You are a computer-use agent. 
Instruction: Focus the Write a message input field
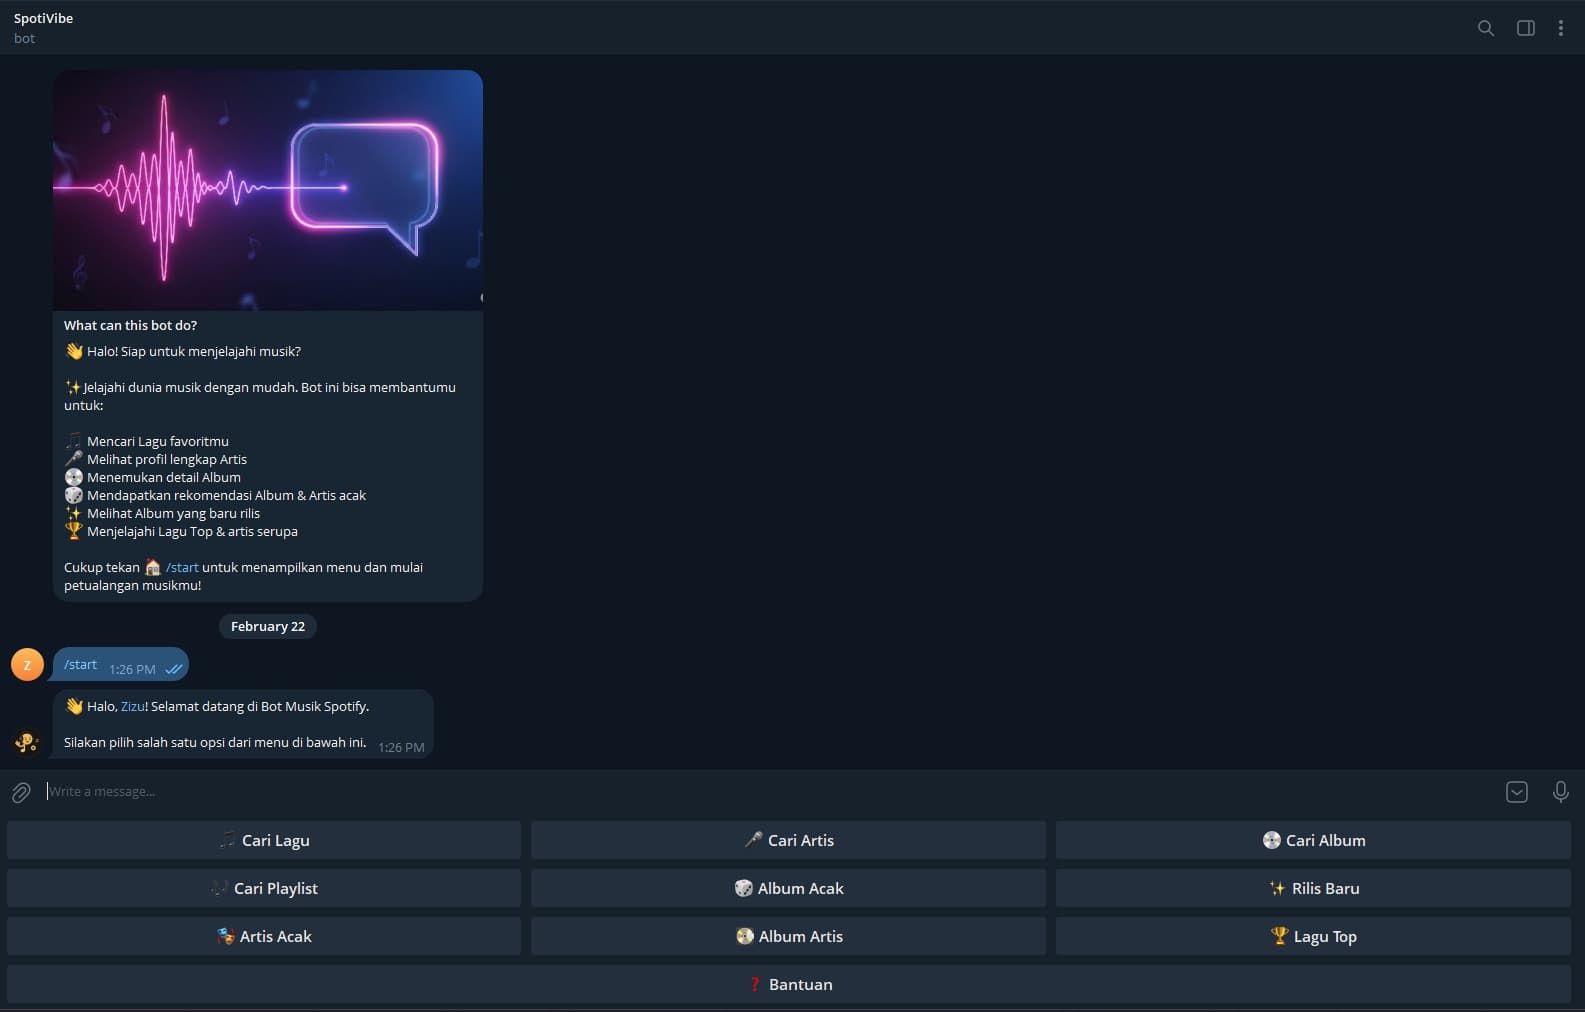[760, 792]
